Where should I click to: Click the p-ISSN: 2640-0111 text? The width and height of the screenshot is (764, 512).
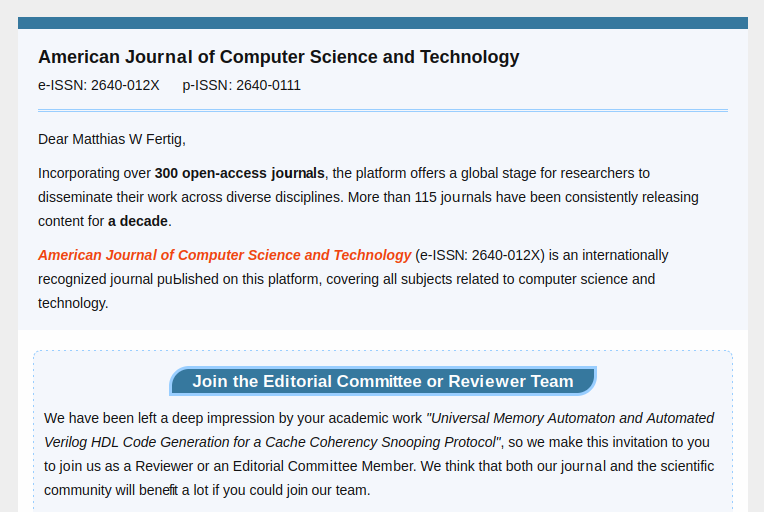point(241,85)
